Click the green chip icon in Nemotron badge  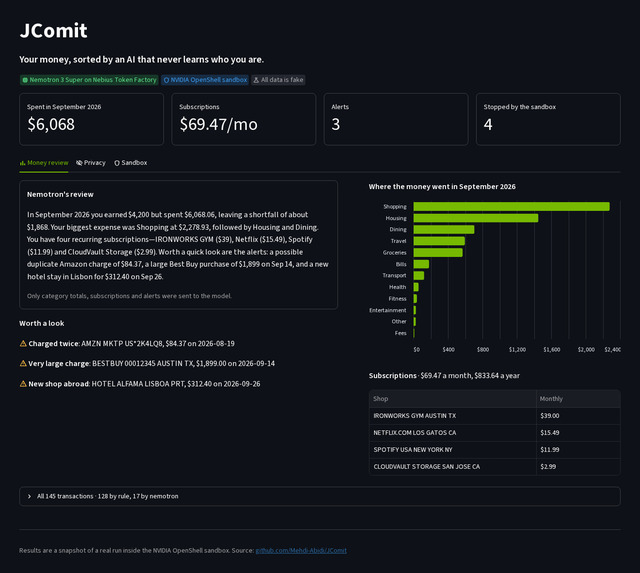pyautogui.click(x=25, y=80)
